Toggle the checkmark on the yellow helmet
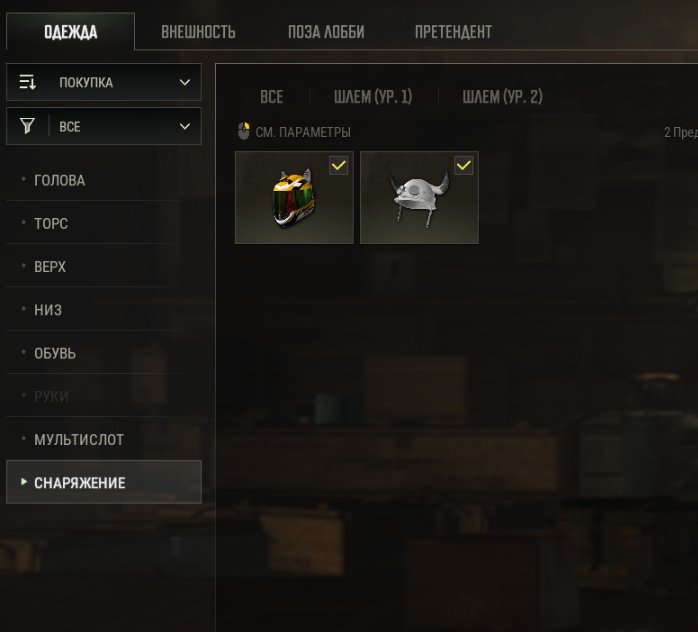Screen dimensions: 698x632 tap(338, 166)
